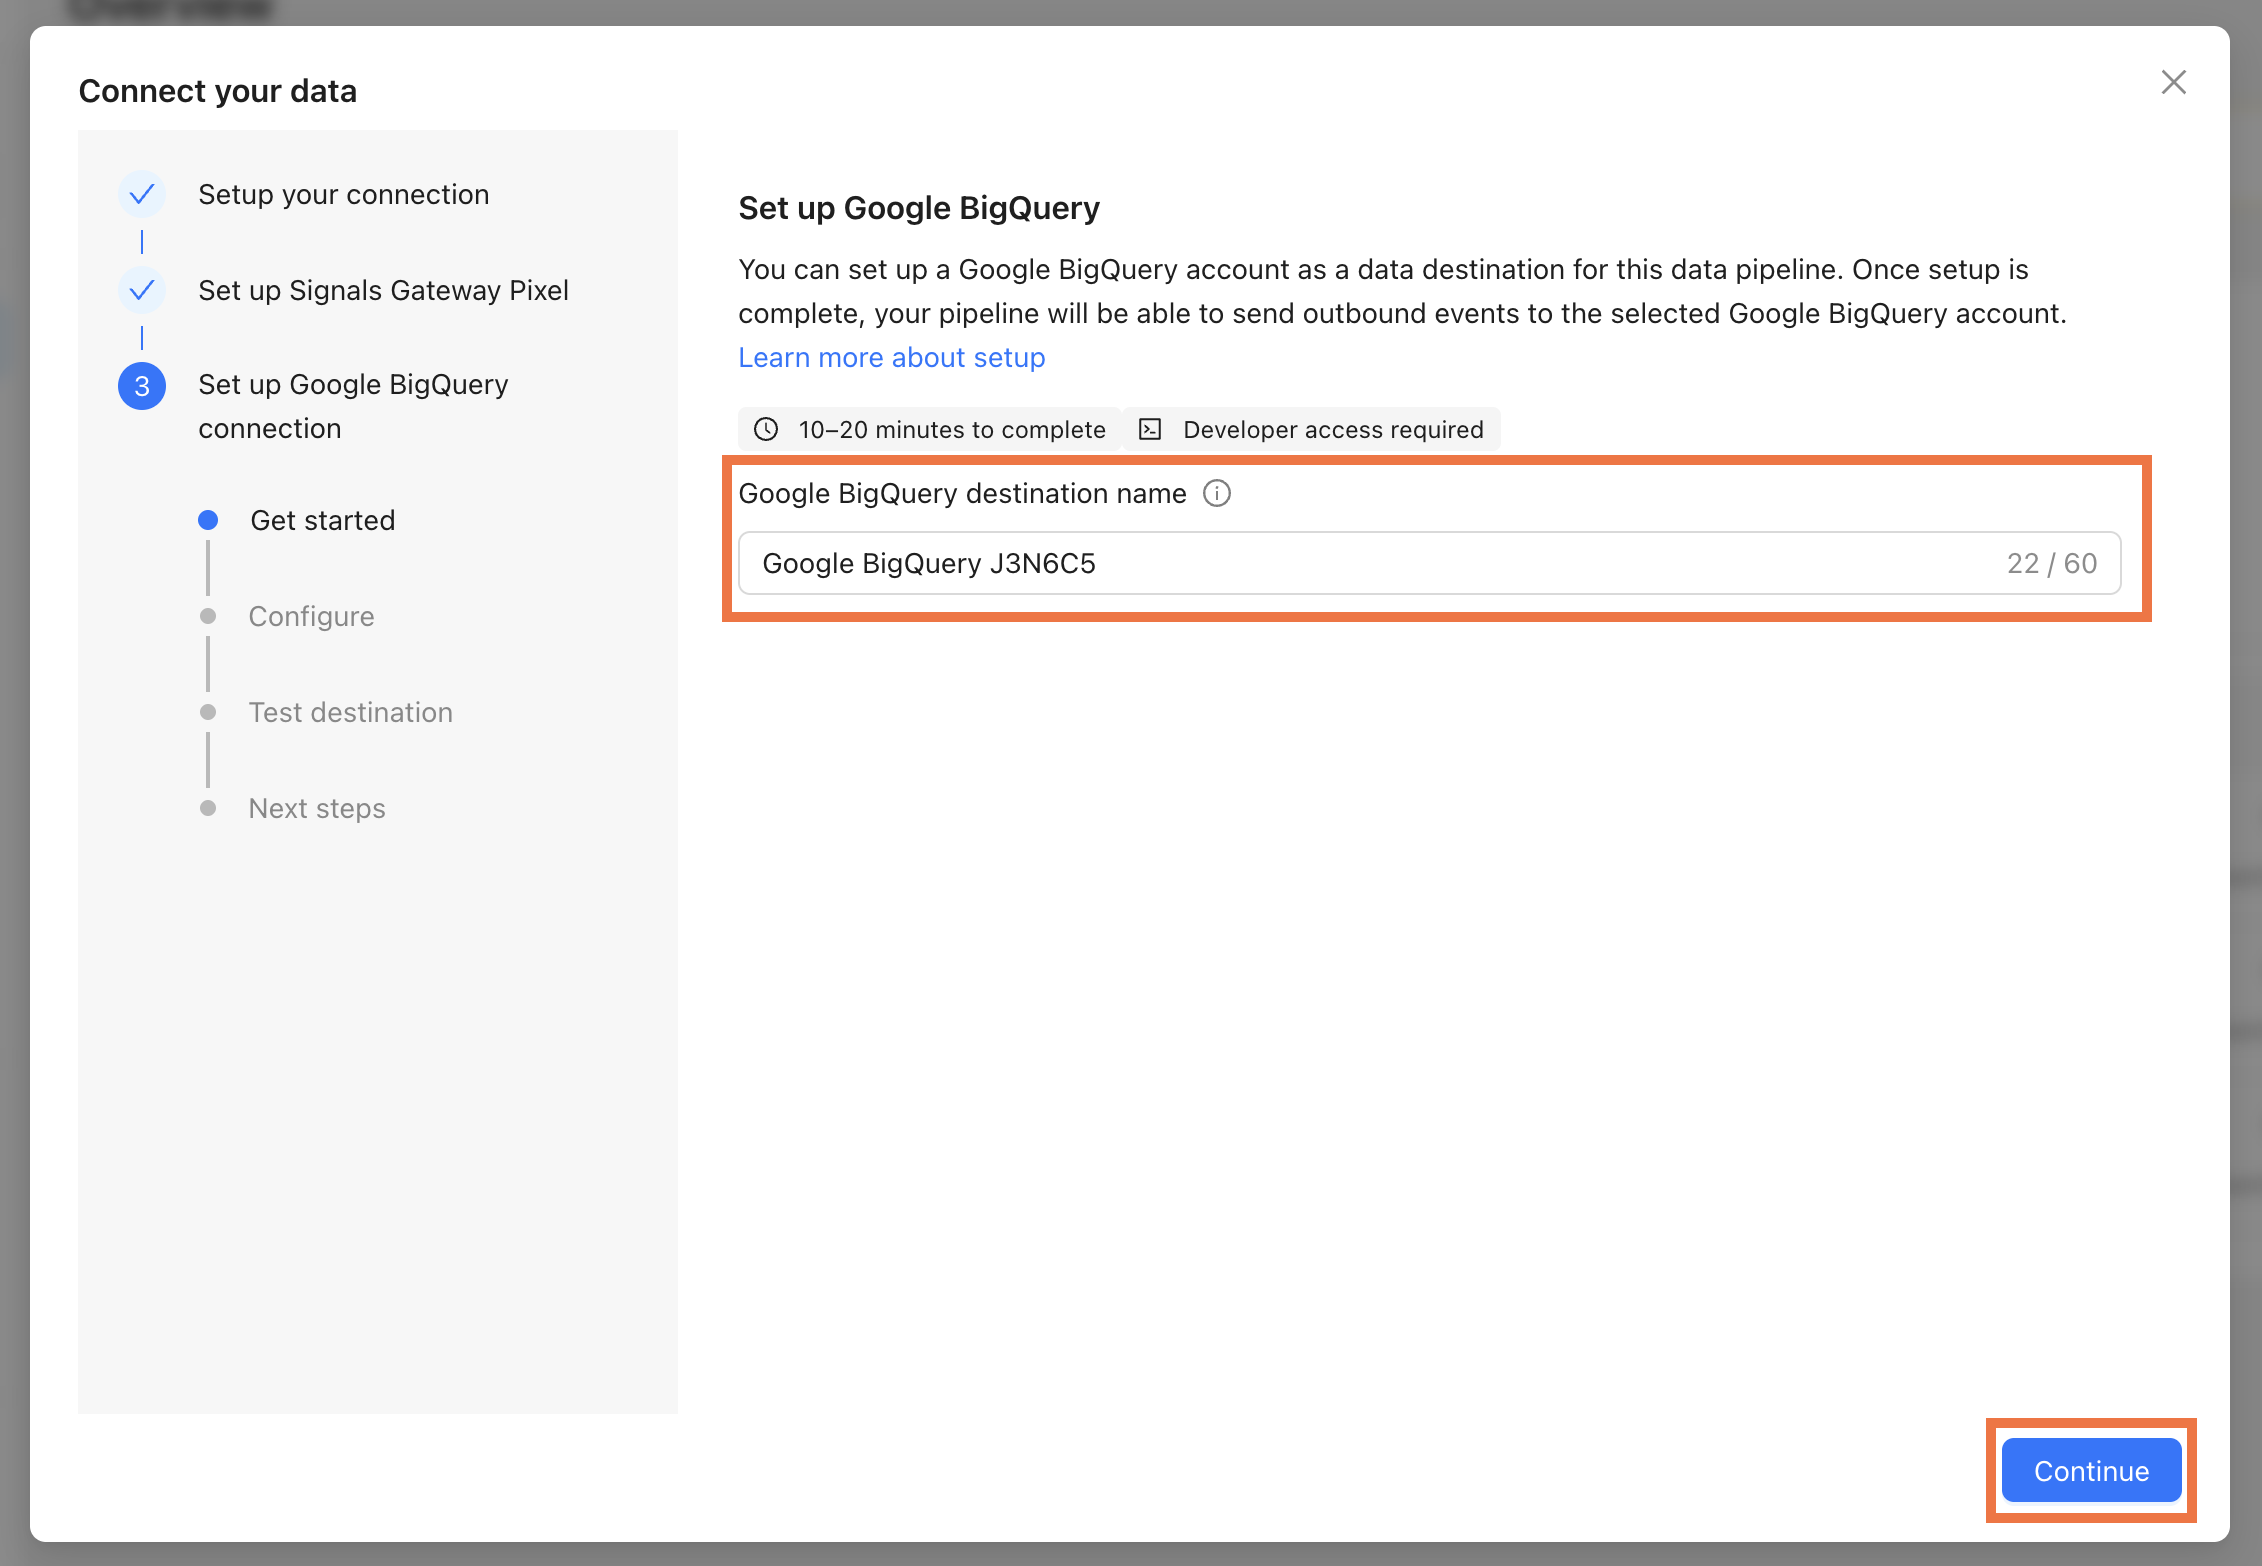
Task: Open Set up Signals Gateway Pixel step
Action: tap(383, 290)
